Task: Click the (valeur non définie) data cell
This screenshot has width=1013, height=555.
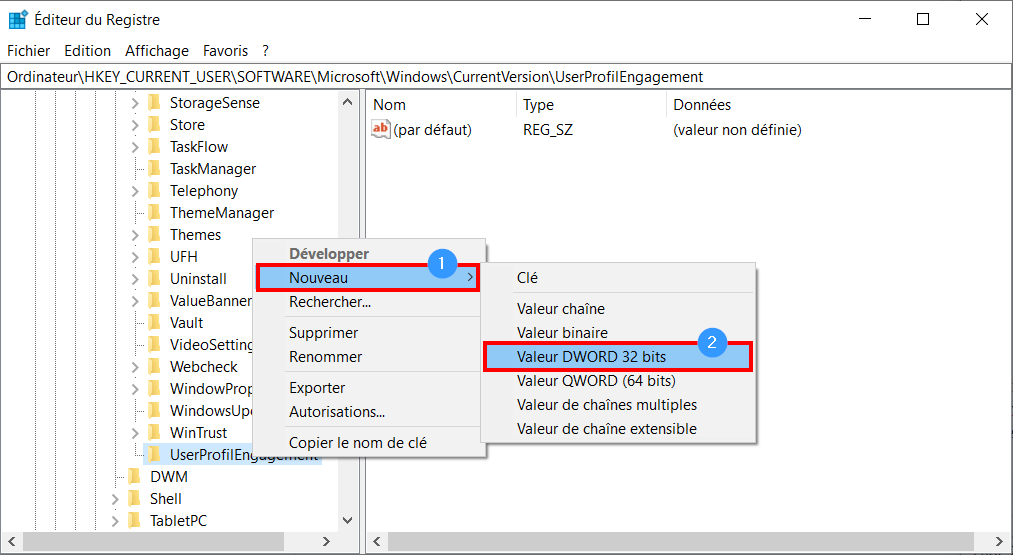Action: tap(737, 130)
